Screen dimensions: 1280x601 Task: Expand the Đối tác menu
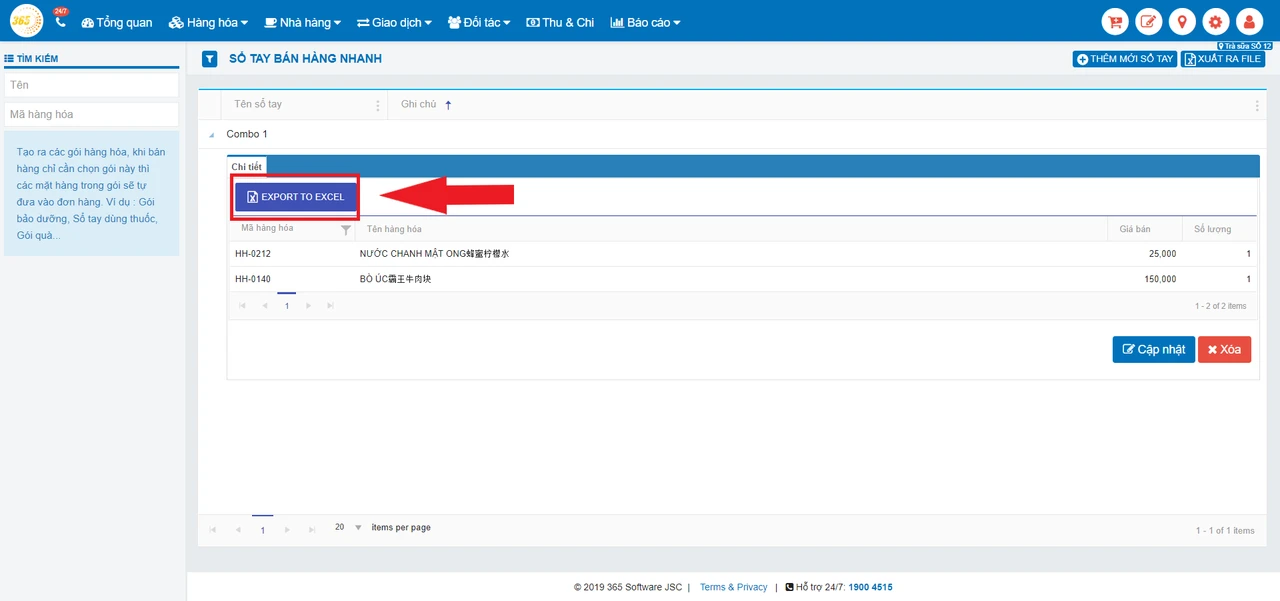479,22
